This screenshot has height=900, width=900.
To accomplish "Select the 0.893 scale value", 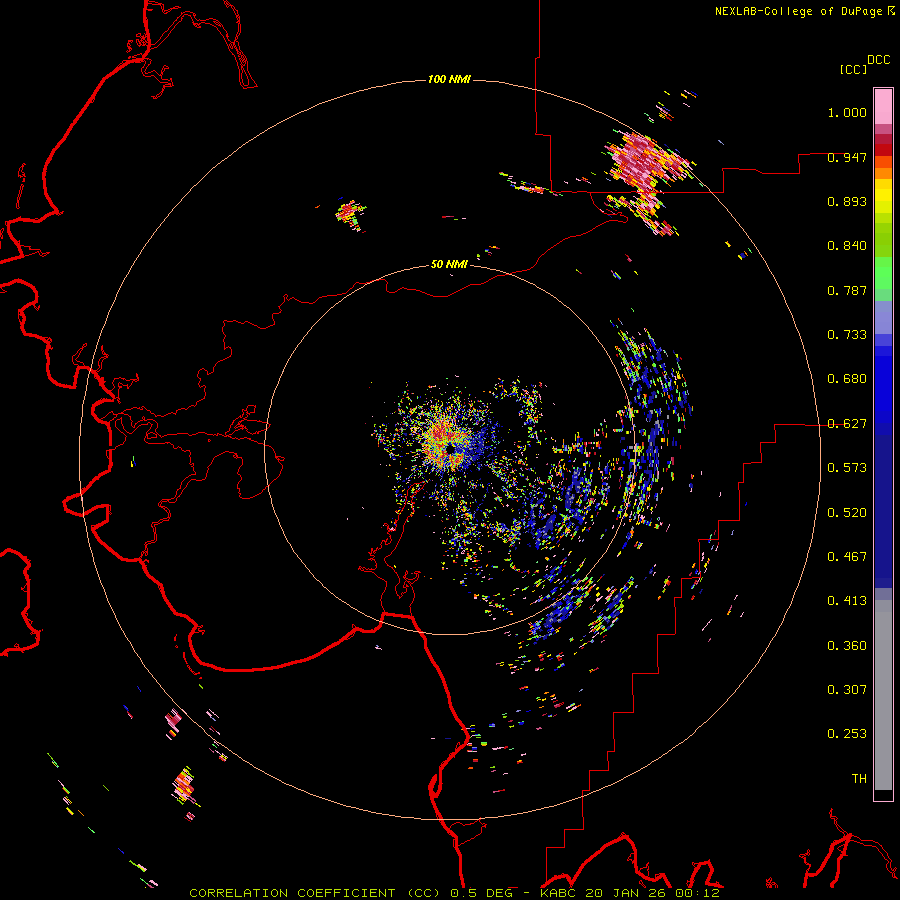I will tap(847, 201).
